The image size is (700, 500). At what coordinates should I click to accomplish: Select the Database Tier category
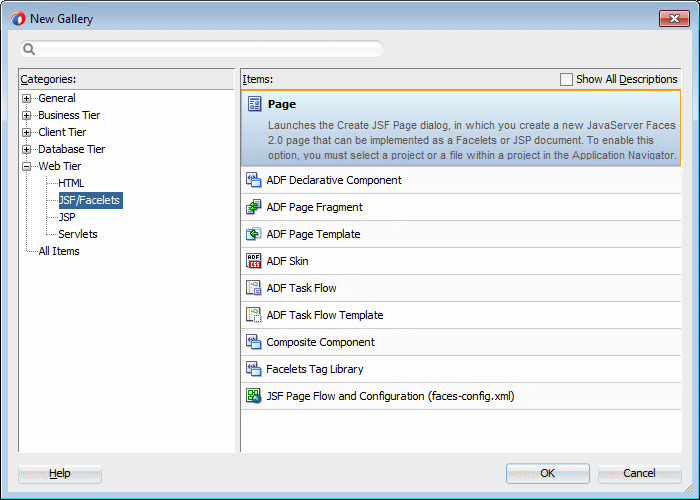71,149
